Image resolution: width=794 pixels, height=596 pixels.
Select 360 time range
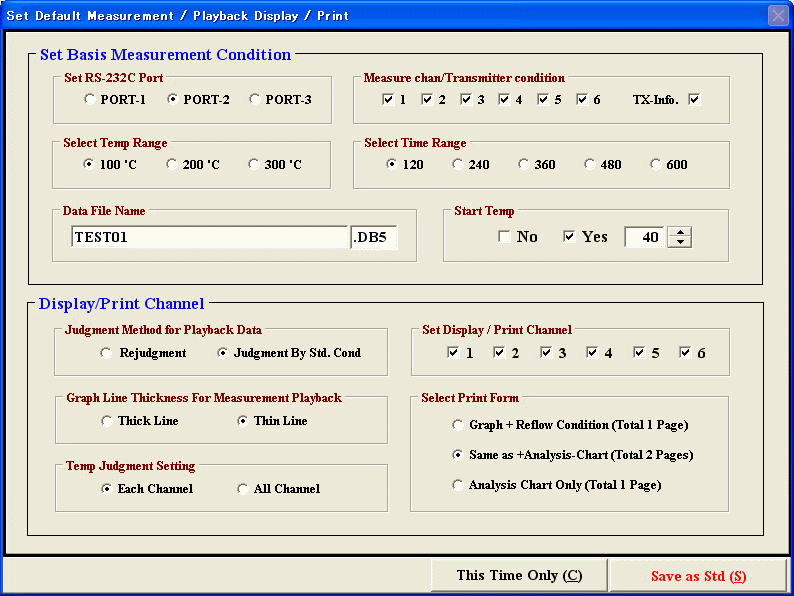tap(523, 164)
